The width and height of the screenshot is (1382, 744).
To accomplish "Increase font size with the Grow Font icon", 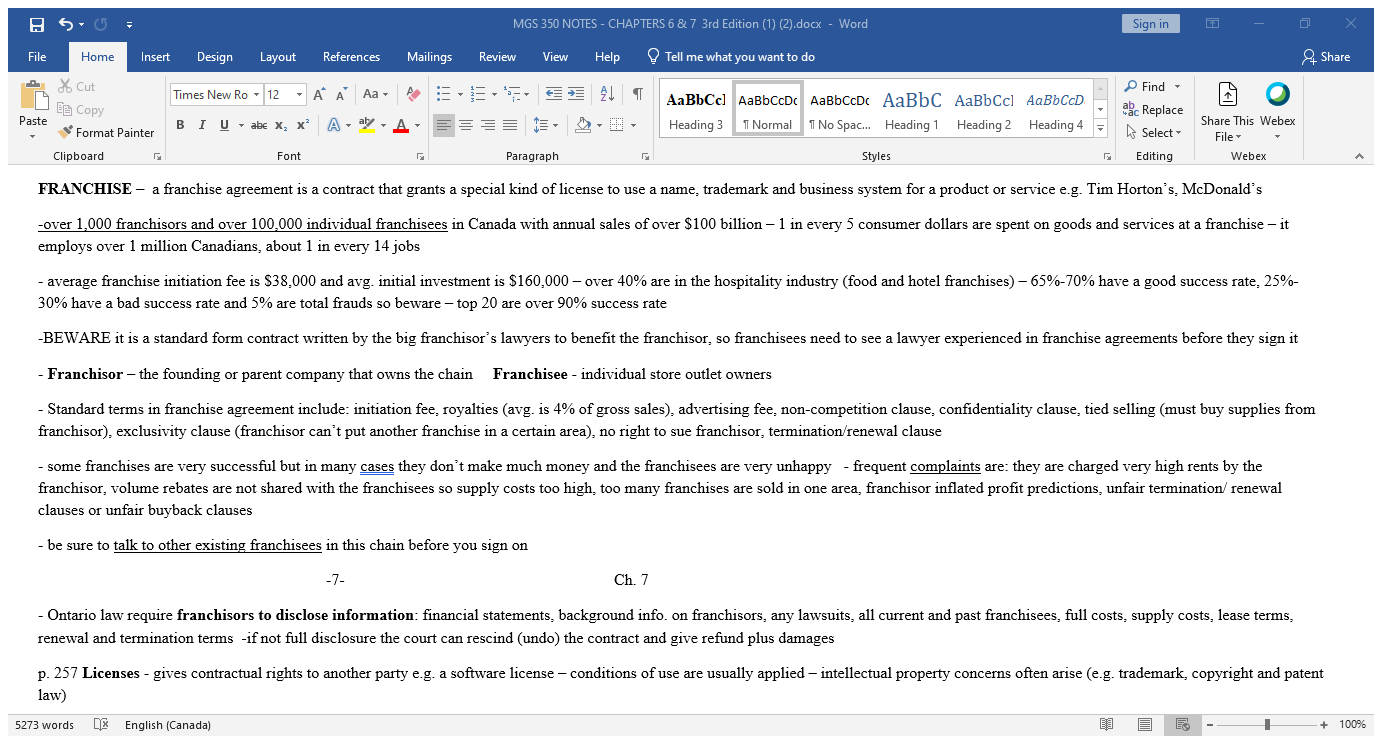I will click(x=319, y=94).
